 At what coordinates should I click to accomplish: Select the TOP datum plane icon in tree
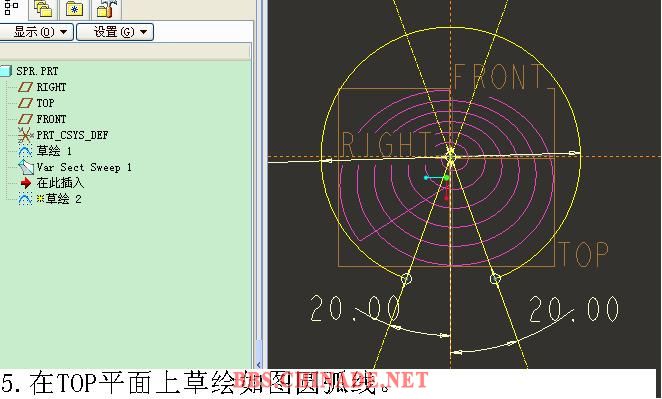25,103
